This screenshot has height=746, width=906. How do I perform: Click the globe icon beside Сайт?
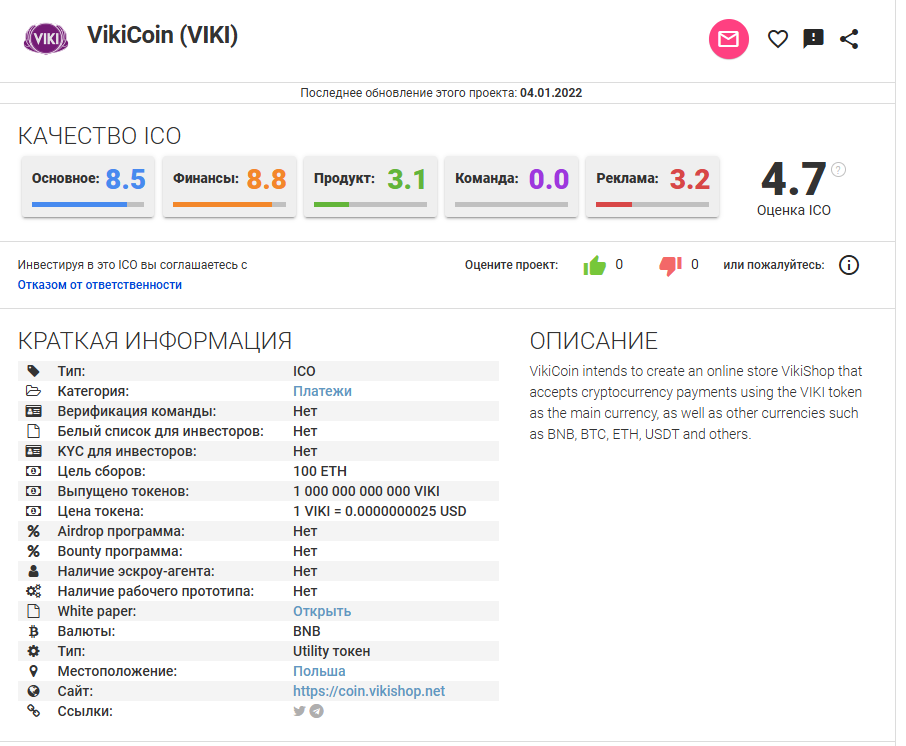(34, 691)
